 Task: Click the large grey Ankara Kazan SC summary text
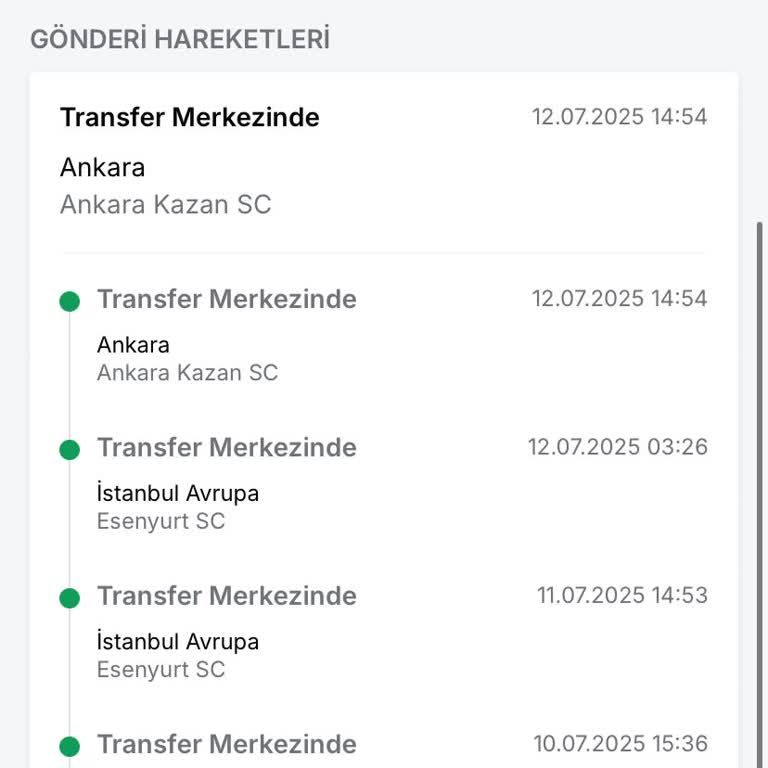[x=166, y=205]
